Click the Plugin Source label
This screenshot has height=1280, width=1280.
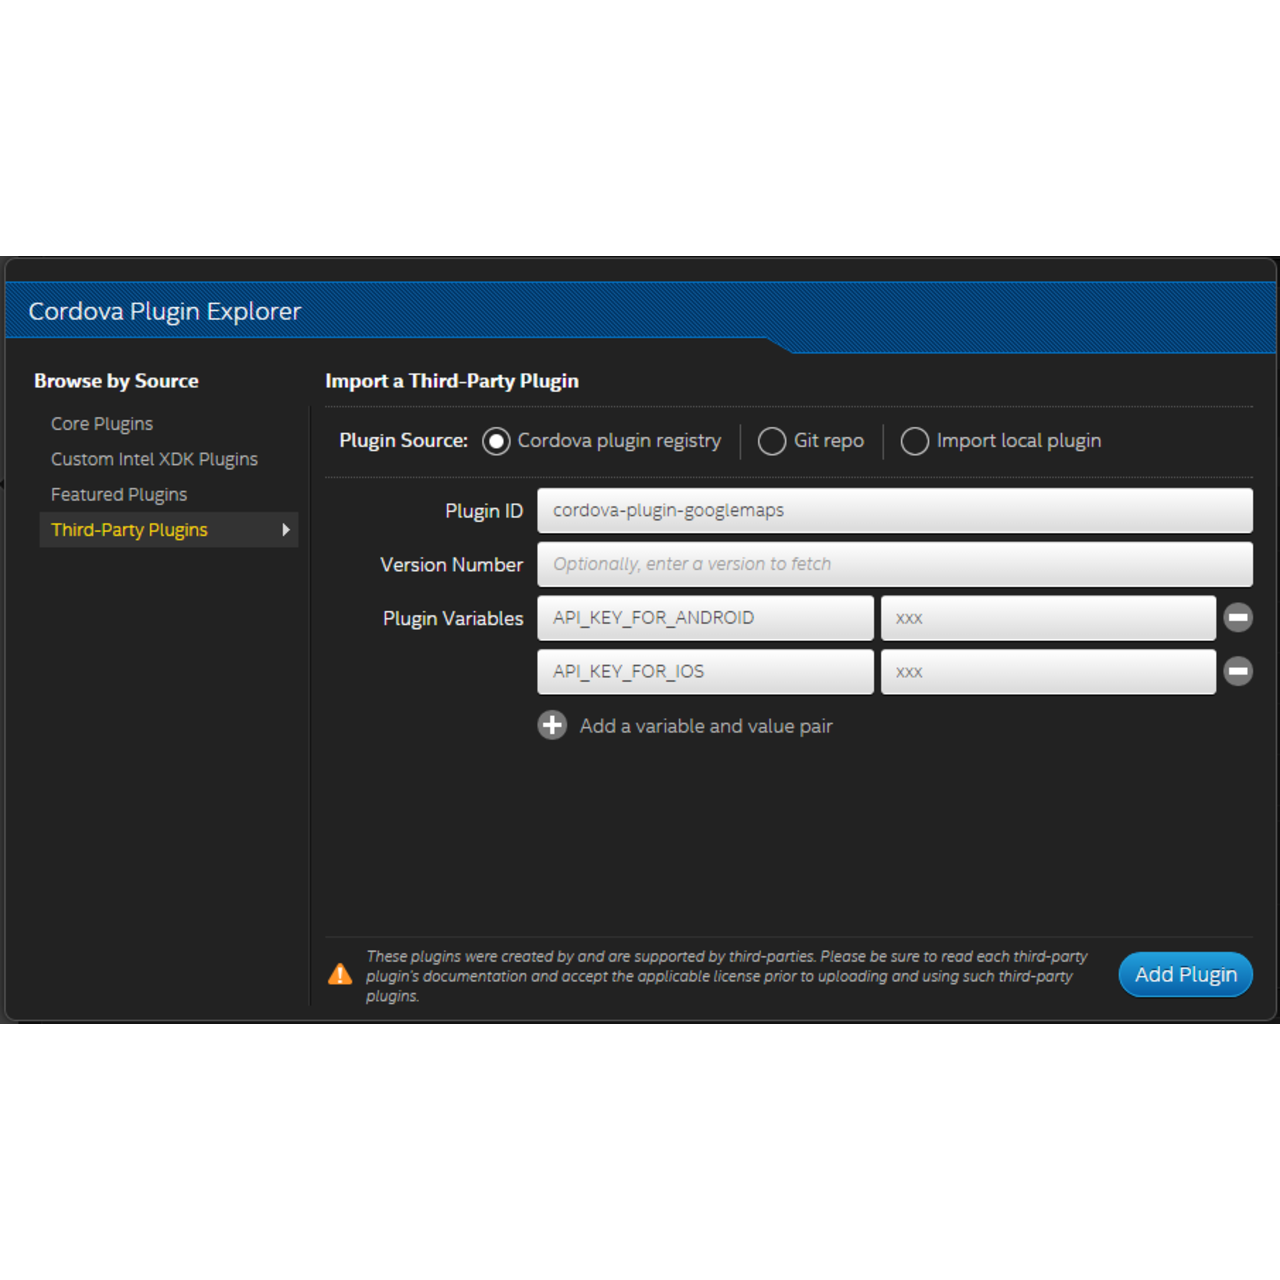tap(404, 440)
